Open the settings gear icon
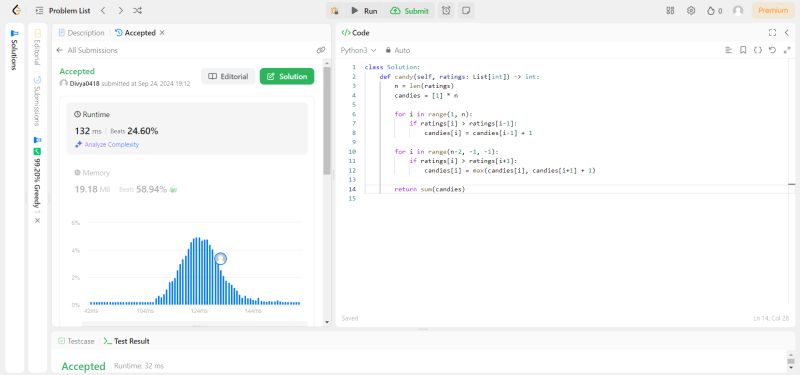This screenshot has height=375, width=800. click(x=691, y=10)
